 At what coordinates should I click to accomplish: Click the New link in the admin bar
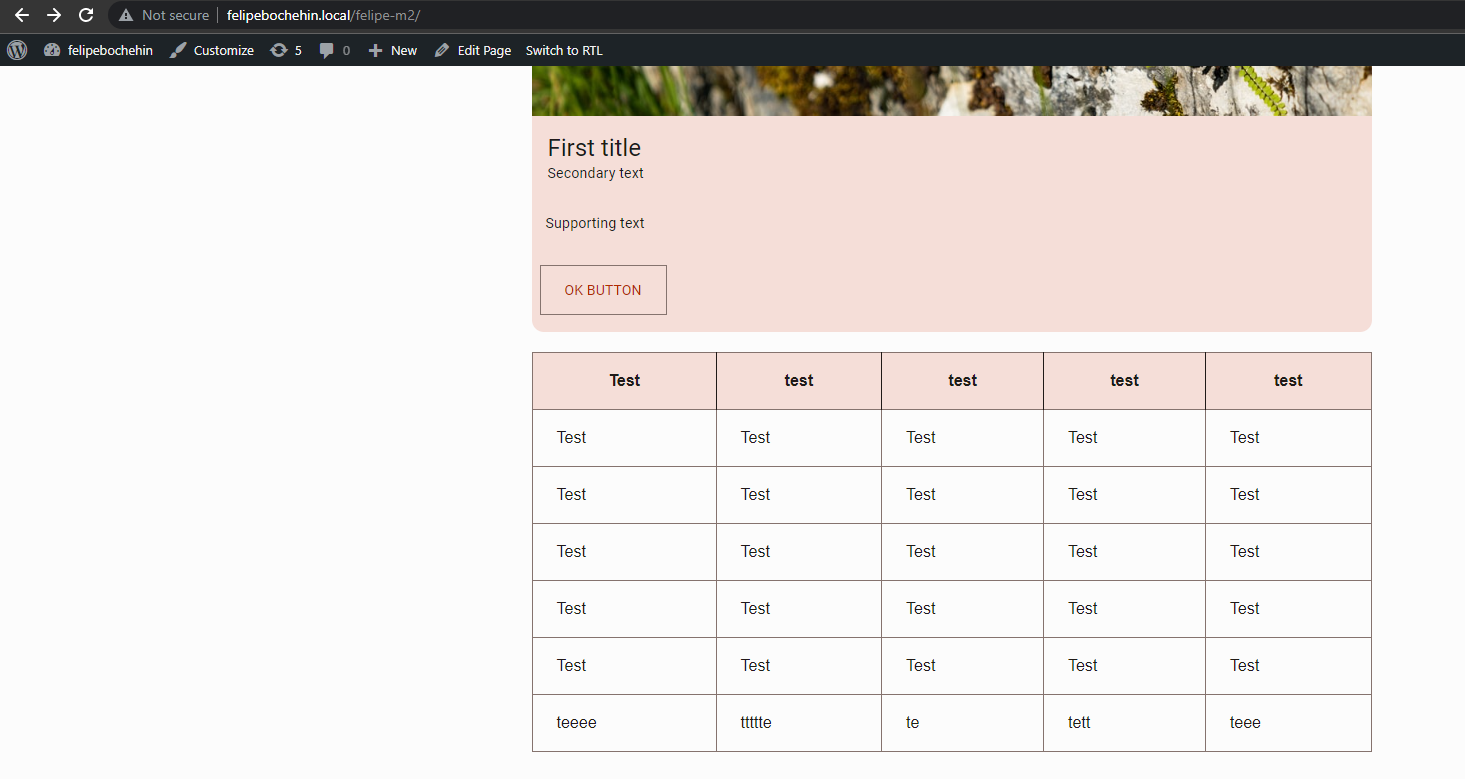403,50
